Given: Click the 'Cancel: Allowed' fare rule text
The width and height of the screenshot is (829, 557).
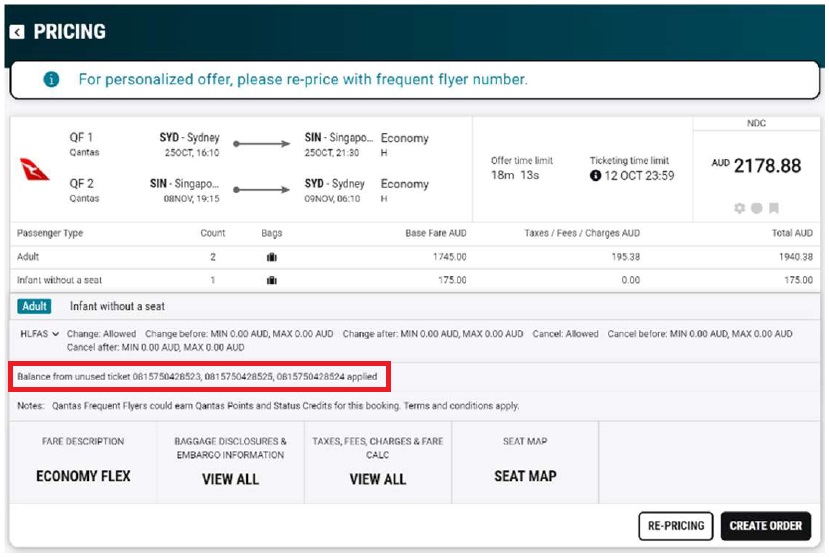Looking at the screenshot, I should tap(565, 334).
